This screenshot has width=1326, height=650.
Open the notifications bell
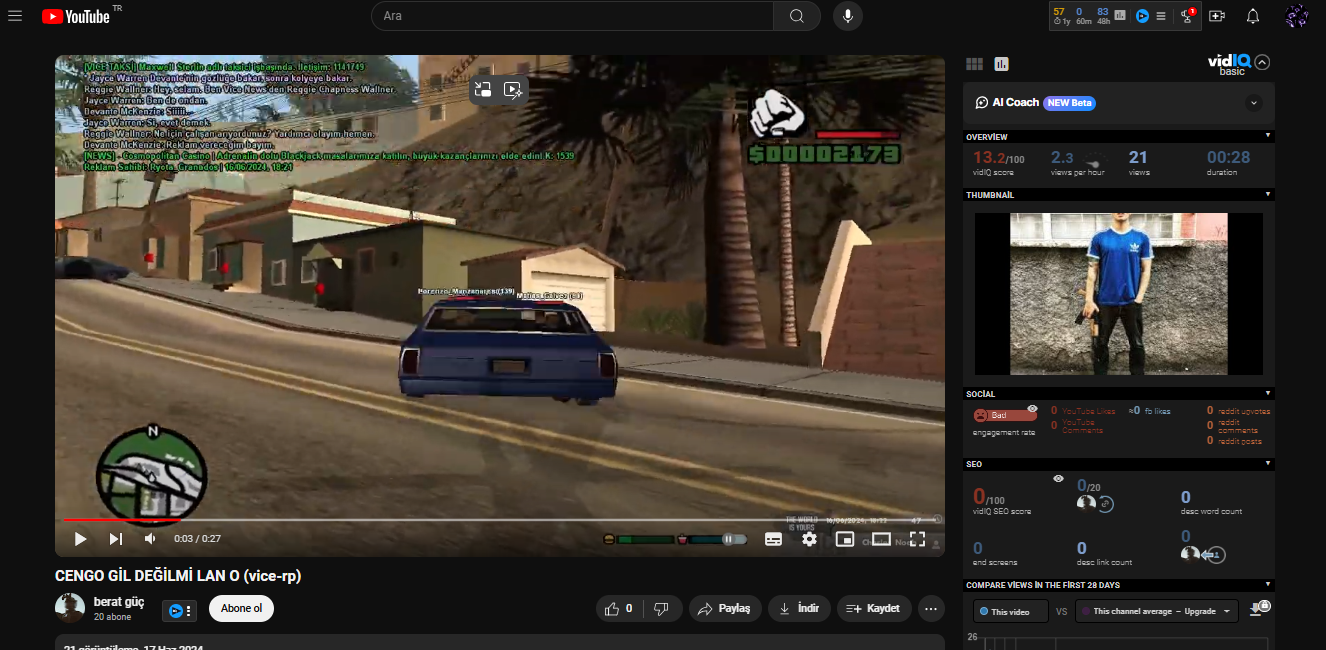click(1253, 16)
